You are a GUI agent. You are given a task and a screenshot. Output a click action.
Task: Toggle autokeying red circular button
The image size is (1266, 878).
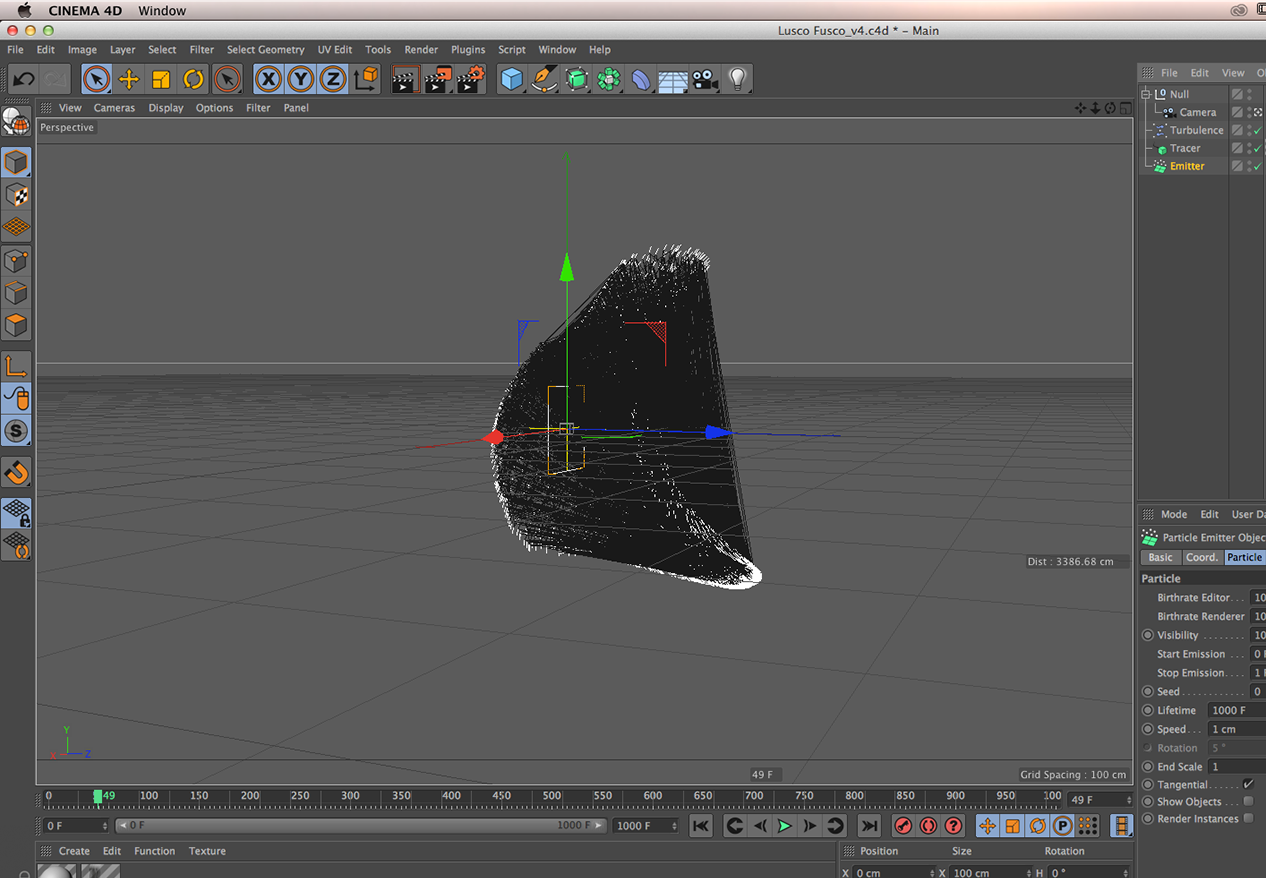928,826
